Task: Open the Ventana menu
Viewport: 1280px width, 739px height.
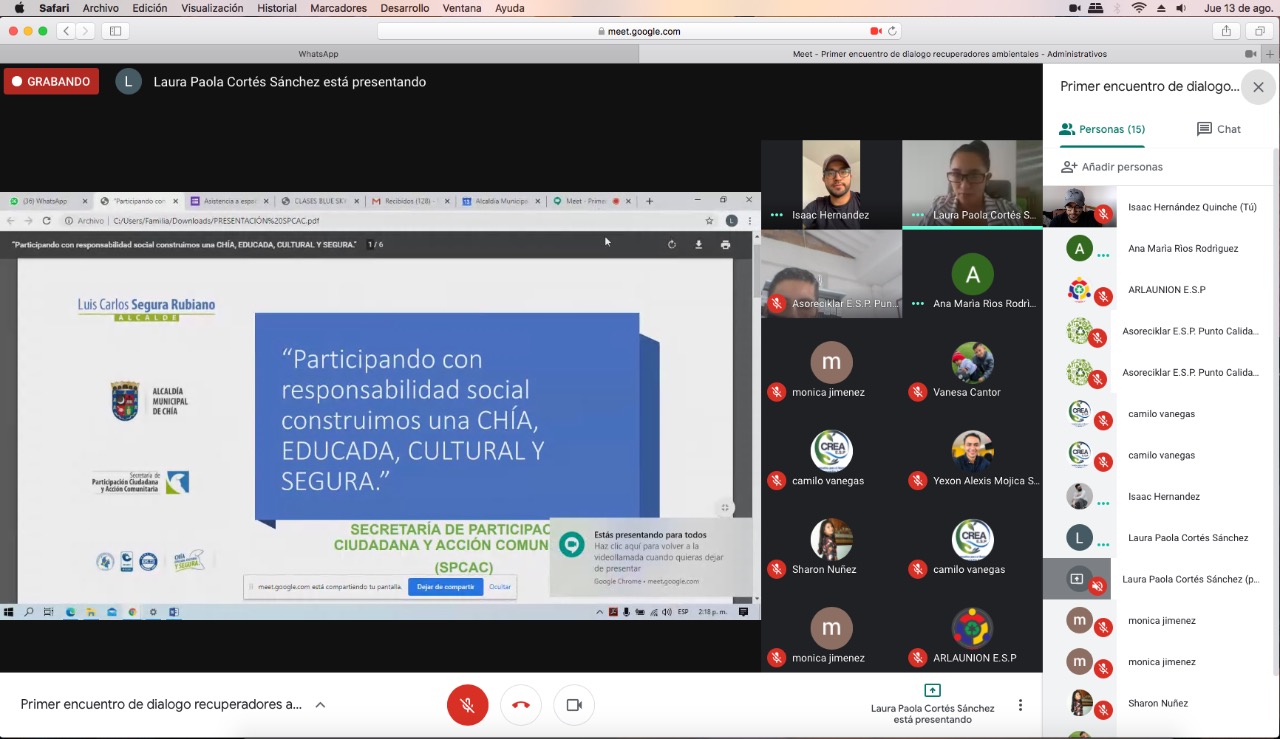Action: click(x=462, y=8)
